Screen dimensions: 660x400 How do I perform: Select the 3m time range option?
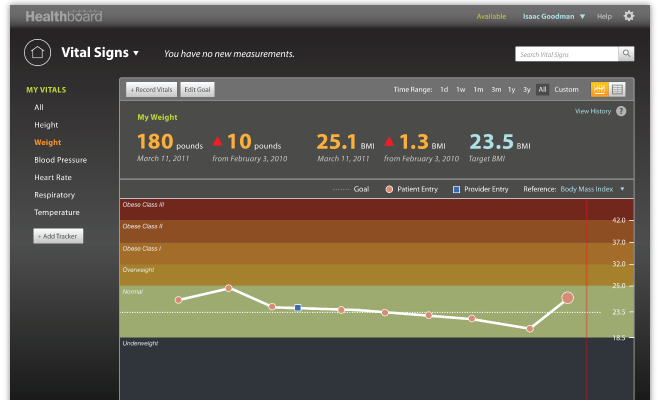pyautogui.click(x=495, y=90)
